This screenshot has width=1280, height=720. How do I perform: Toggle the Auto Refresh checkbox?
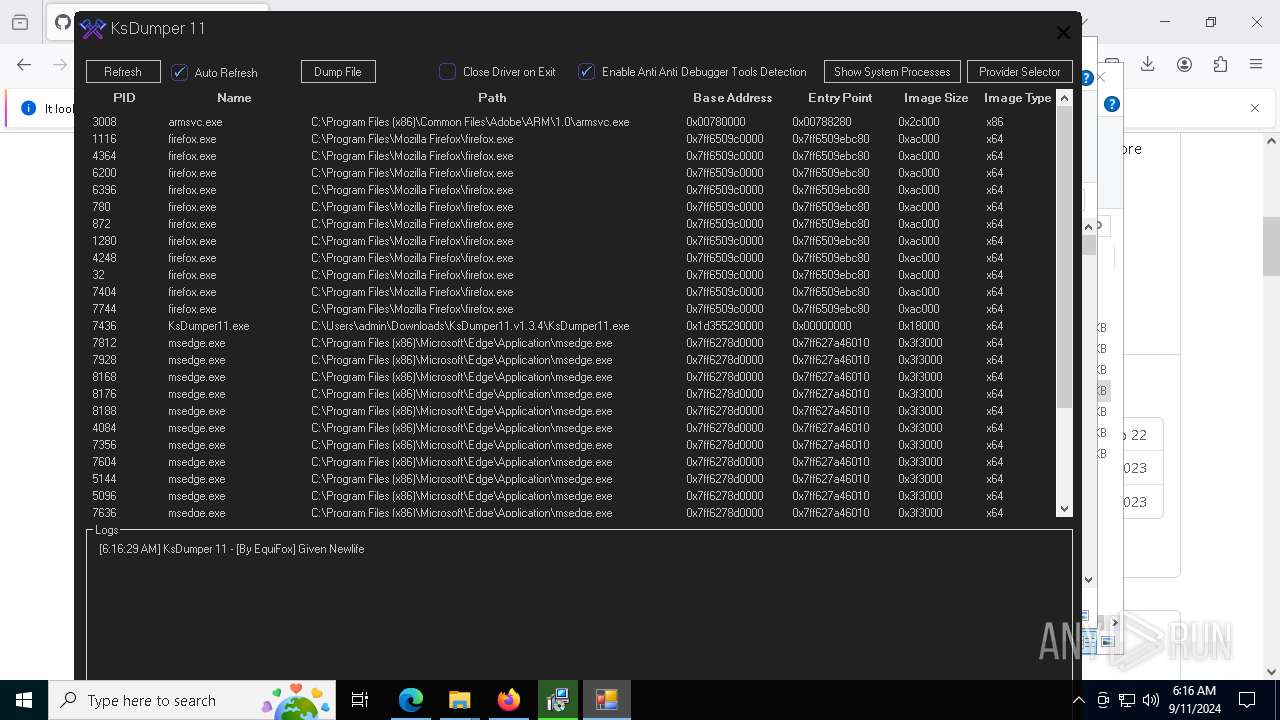pyautogui.click(x=180, y=72)
